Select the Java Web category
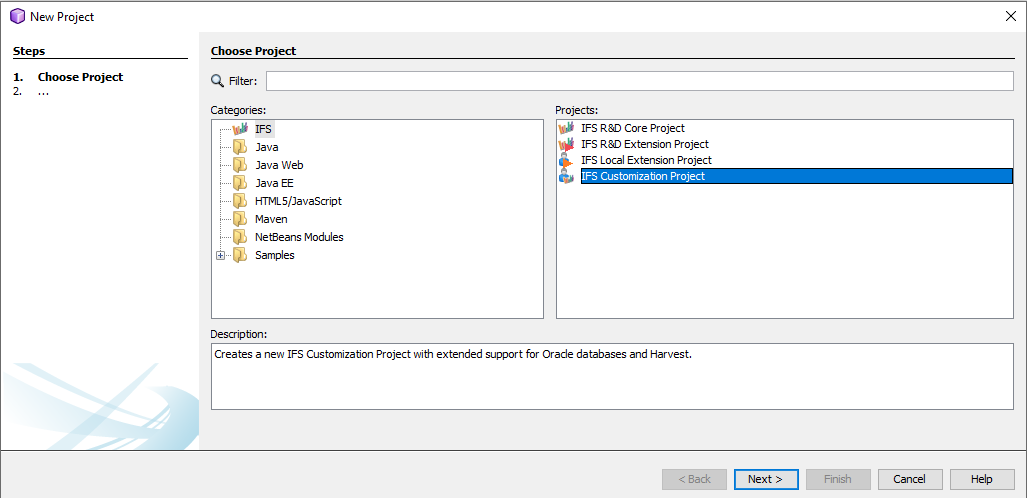1027x498 pixels. click(x=279, y=165)
